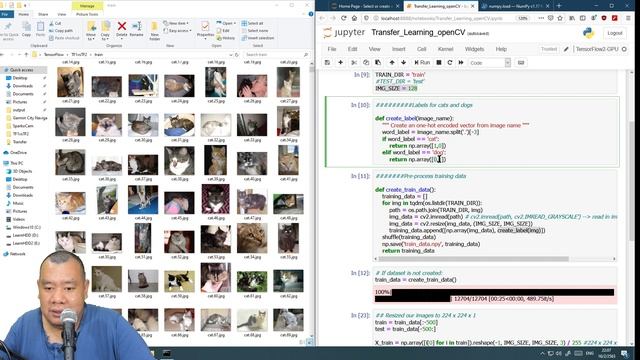Go up one folder level in Explorer

point(26,54)
